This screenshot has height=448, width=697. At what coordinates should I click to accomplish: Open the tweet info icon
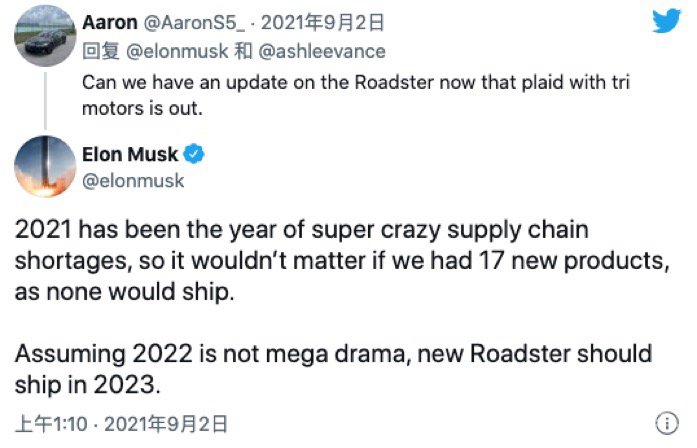(x=667, y=423)
